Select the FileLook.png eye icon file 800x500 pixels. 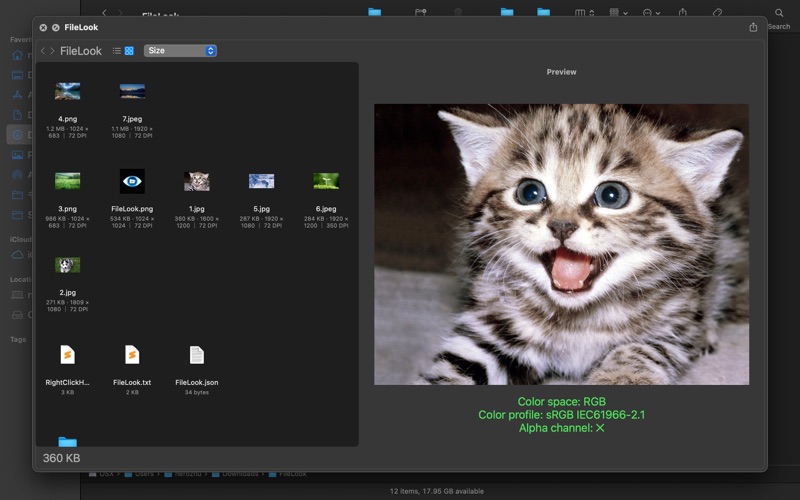[x=132, y=181]
